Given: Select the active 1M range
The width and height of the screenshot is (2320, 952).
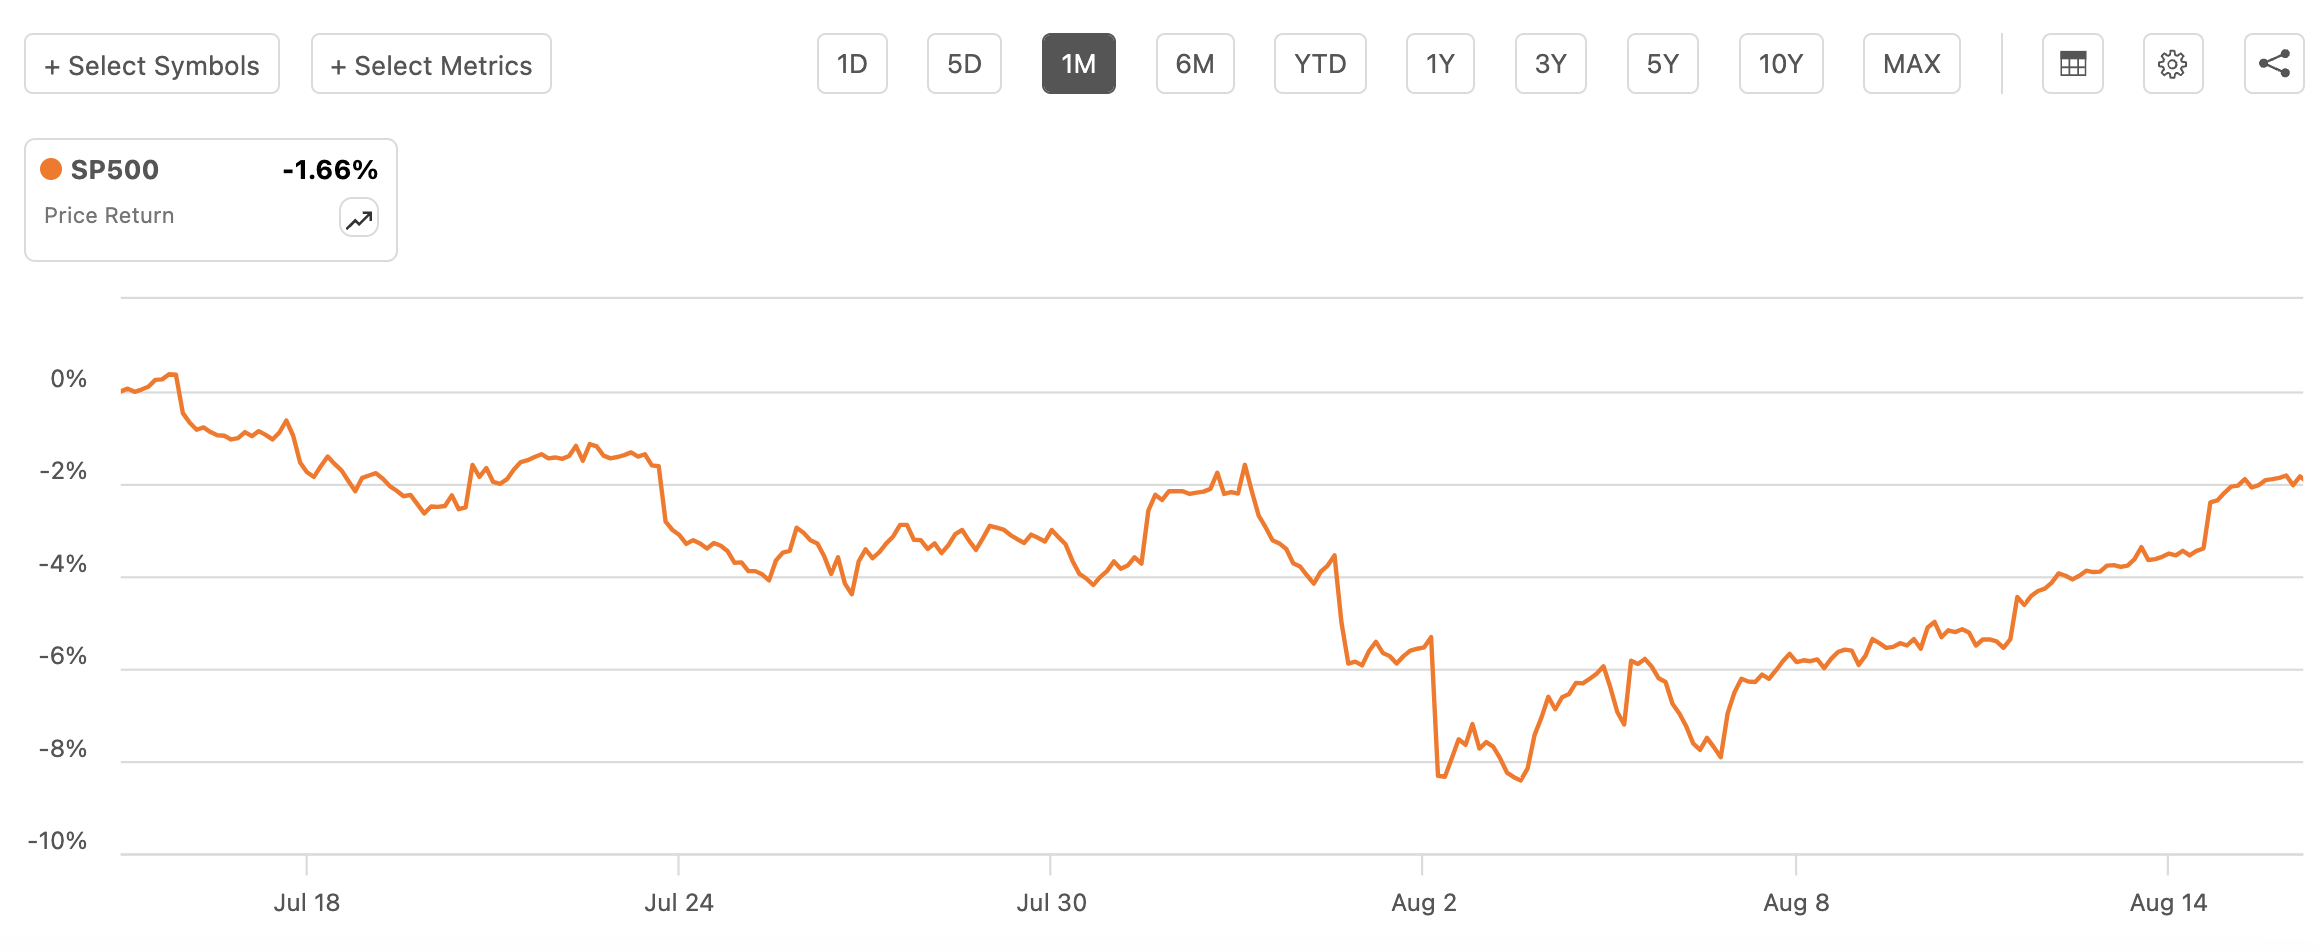Looking at the screenshot, I should click(1078, 64).
